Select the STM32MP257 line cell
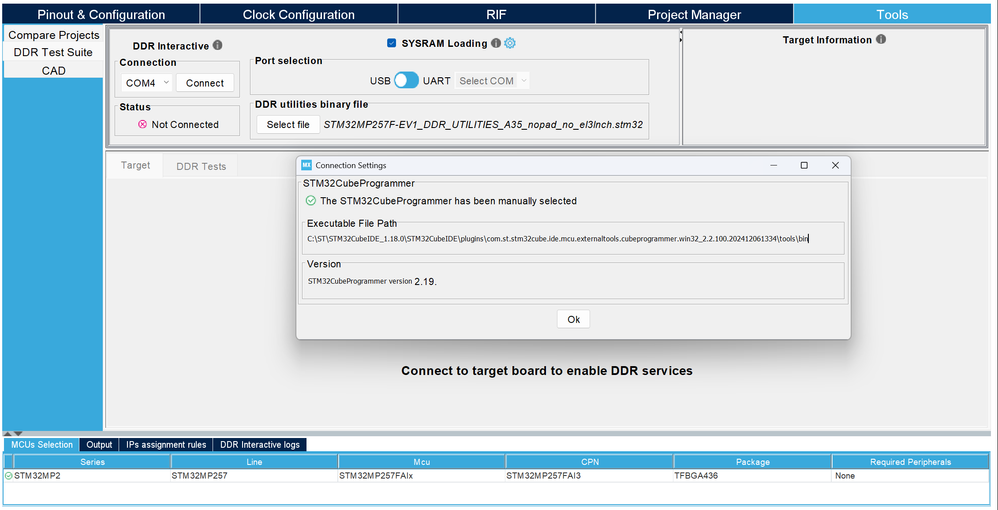Screen dimensions: 998x510 (255, 476)
